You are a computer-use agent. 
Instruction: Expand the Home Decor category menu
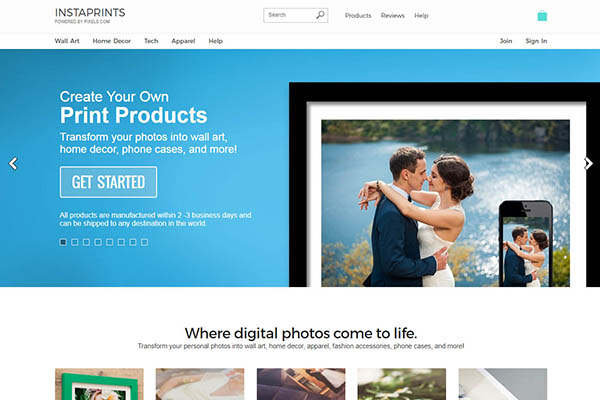(112, 41)
